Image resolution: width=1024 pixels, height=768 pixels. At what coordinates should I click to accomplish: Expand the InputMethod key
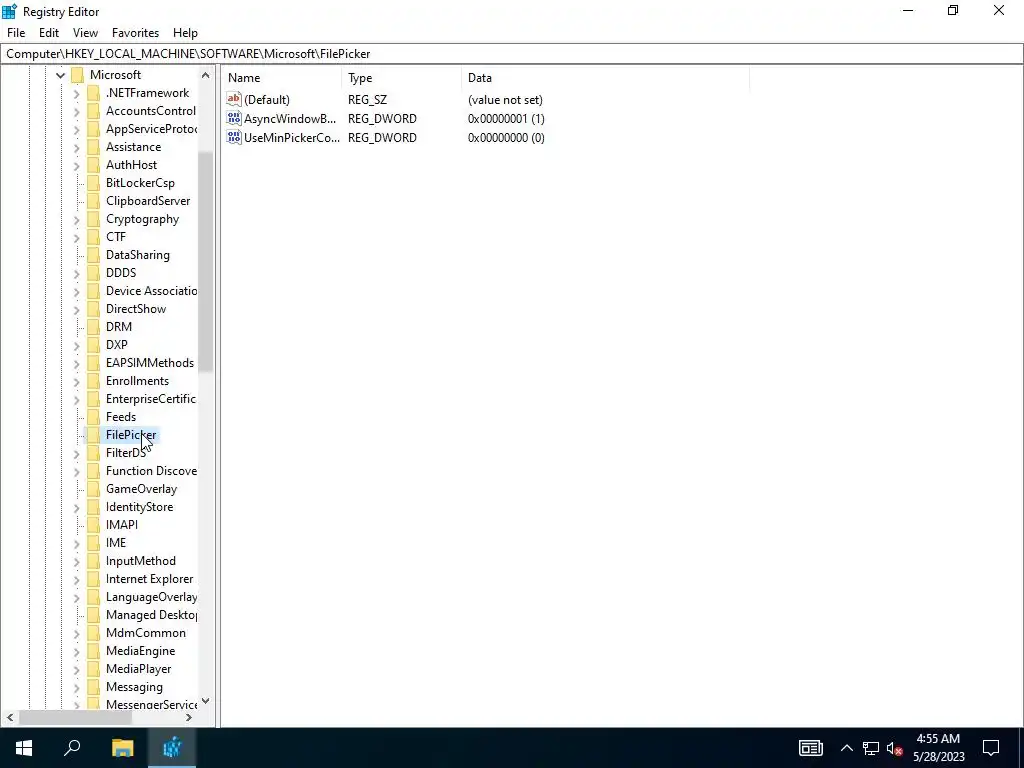coord(76,561)
